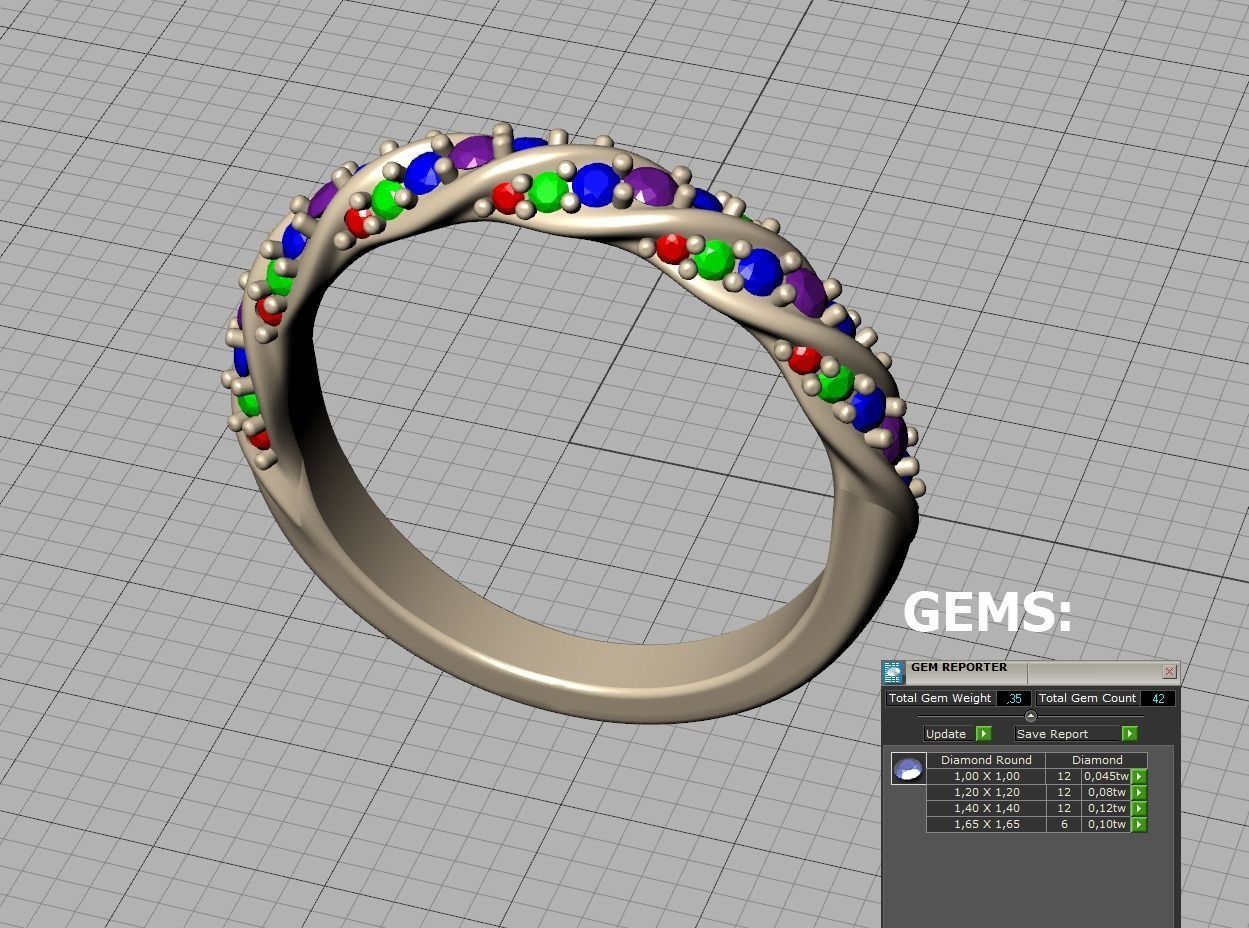The height and width of the screenshot is (928, 1249).
Task: Click the Total Gem Count label
Action: [x=1087, y=698]
